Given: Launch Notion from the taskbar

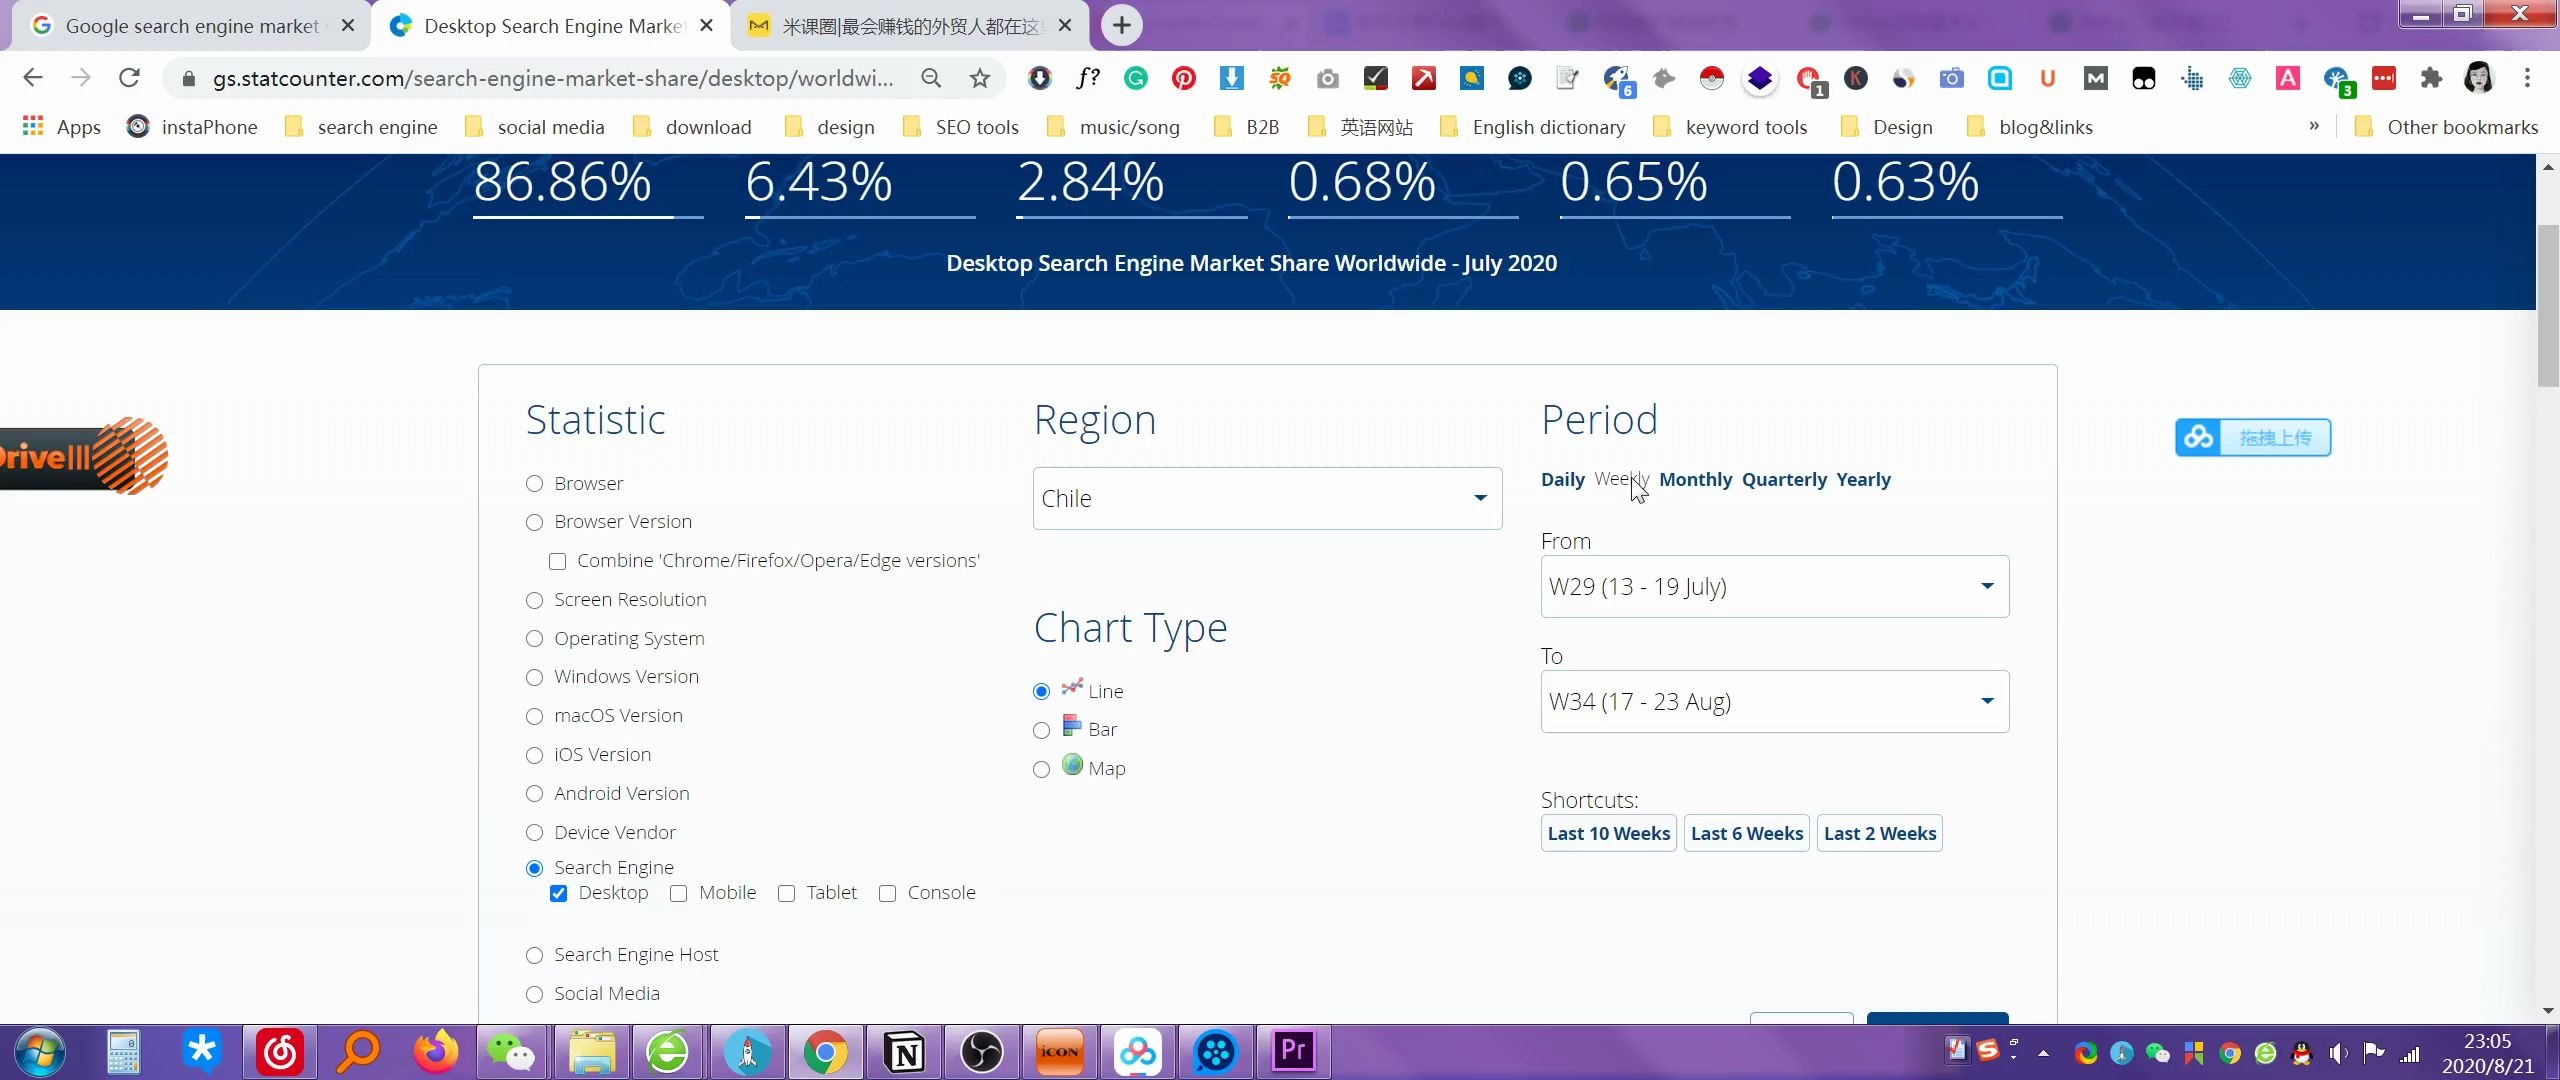Looking at the screenshot, I should [x=904, y=1052].
